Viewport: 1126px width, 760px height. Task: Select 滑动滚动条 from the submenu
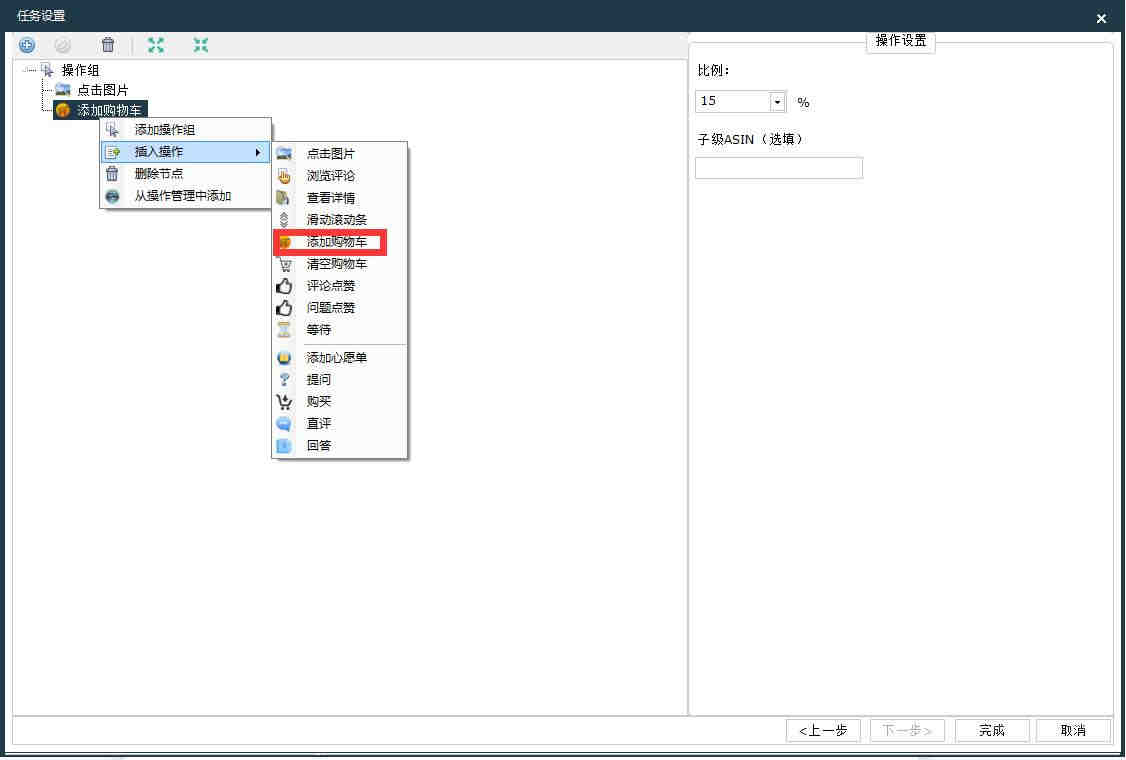coord(340,220)
